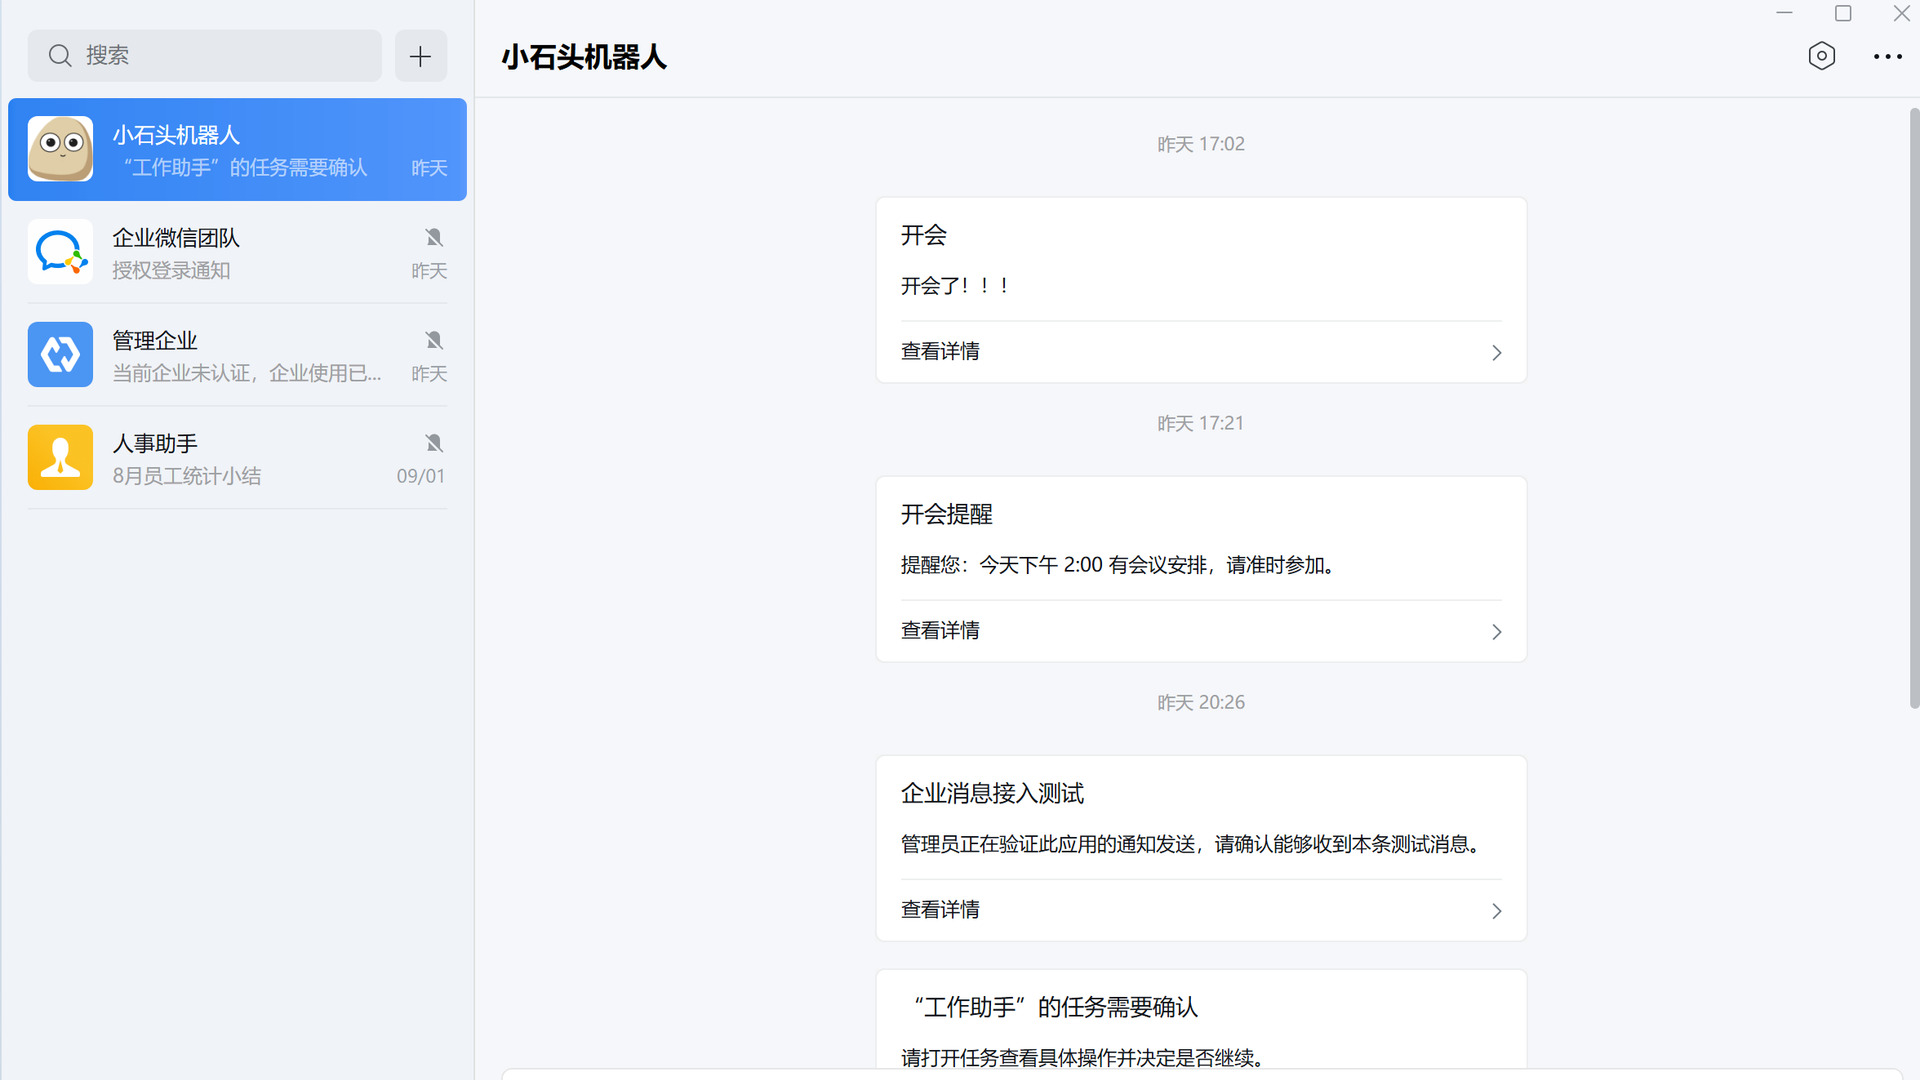The height and width of the screenshot is (1080, 1920).
Task: Click the 昨天 20:26 timestamp
Action: (1200, 703)
